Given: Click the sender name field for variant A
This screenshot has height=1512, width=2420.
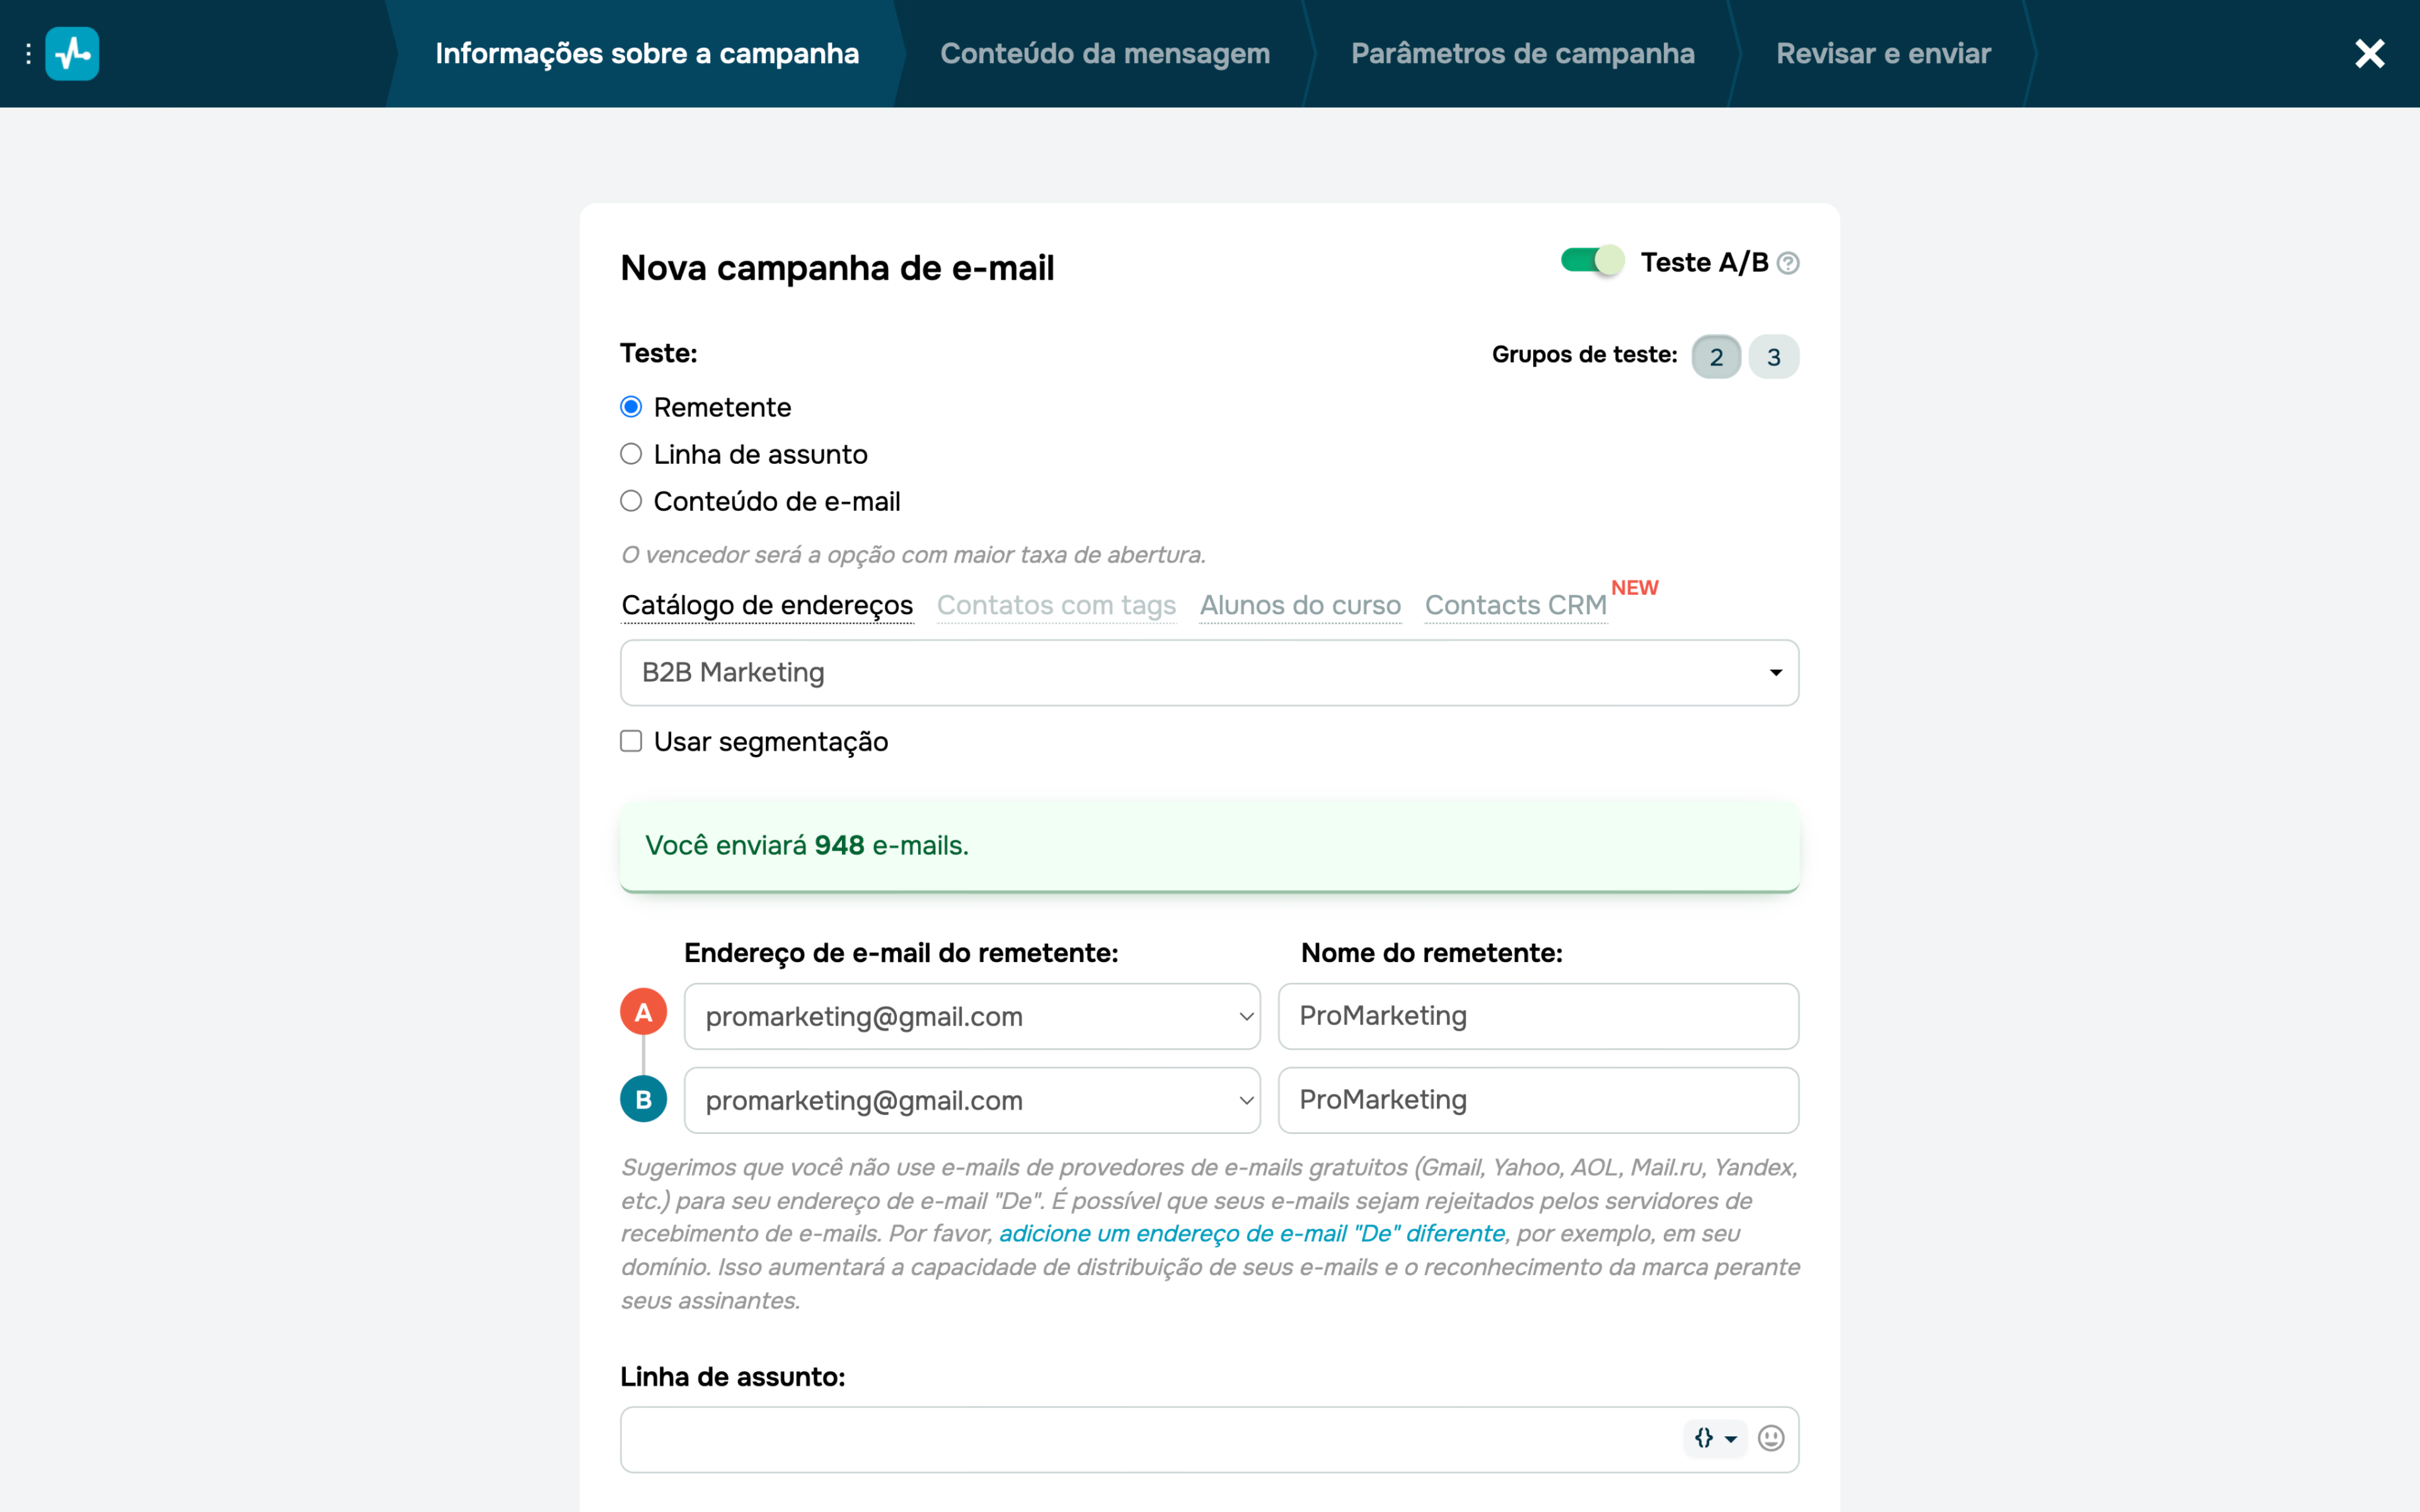Looking at the screenshot, I should tap(1538, 1016).
